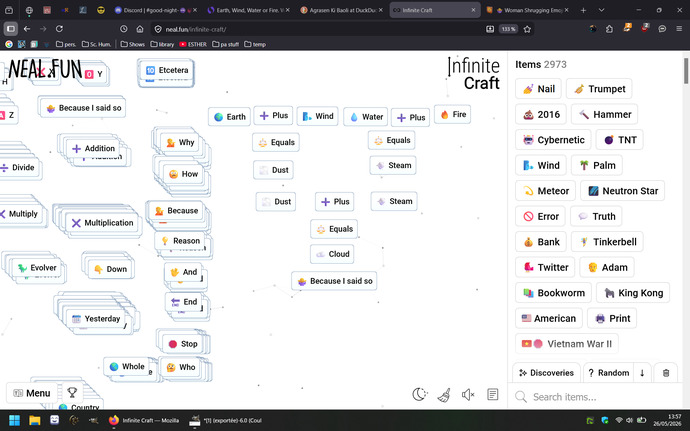Open Windows Start menu in the taskbar
The width and height of the screenshot is (690, 431).
pyautogui.click(x=15, y=420)
